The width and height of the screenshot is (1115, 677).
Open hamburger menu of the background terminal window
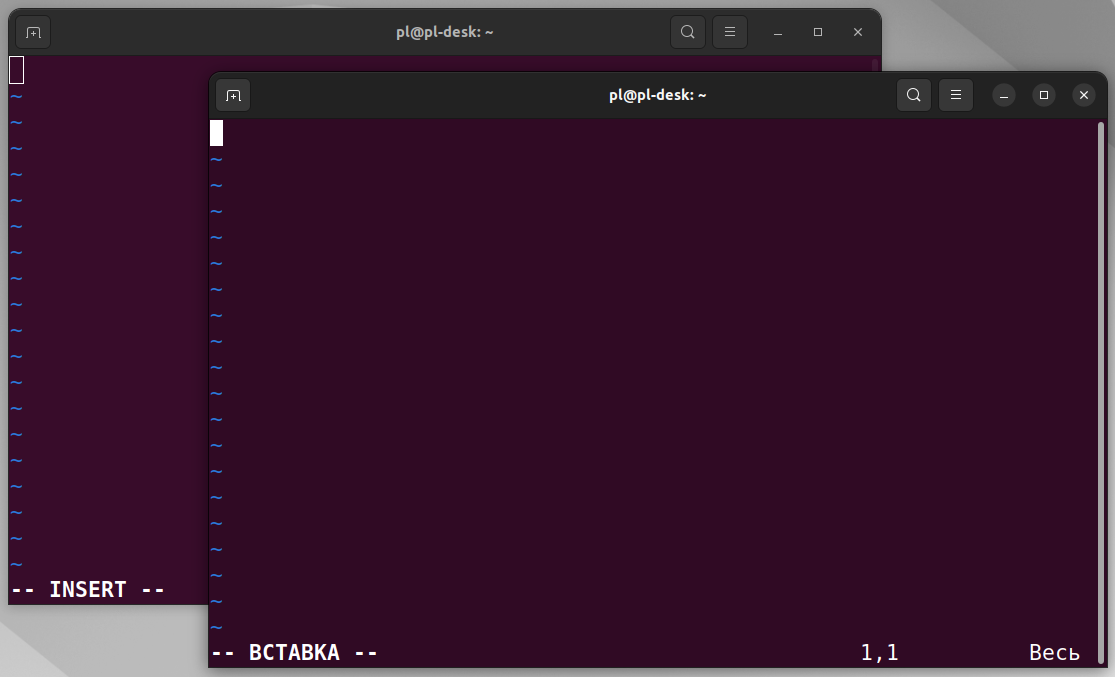(730, 32)
